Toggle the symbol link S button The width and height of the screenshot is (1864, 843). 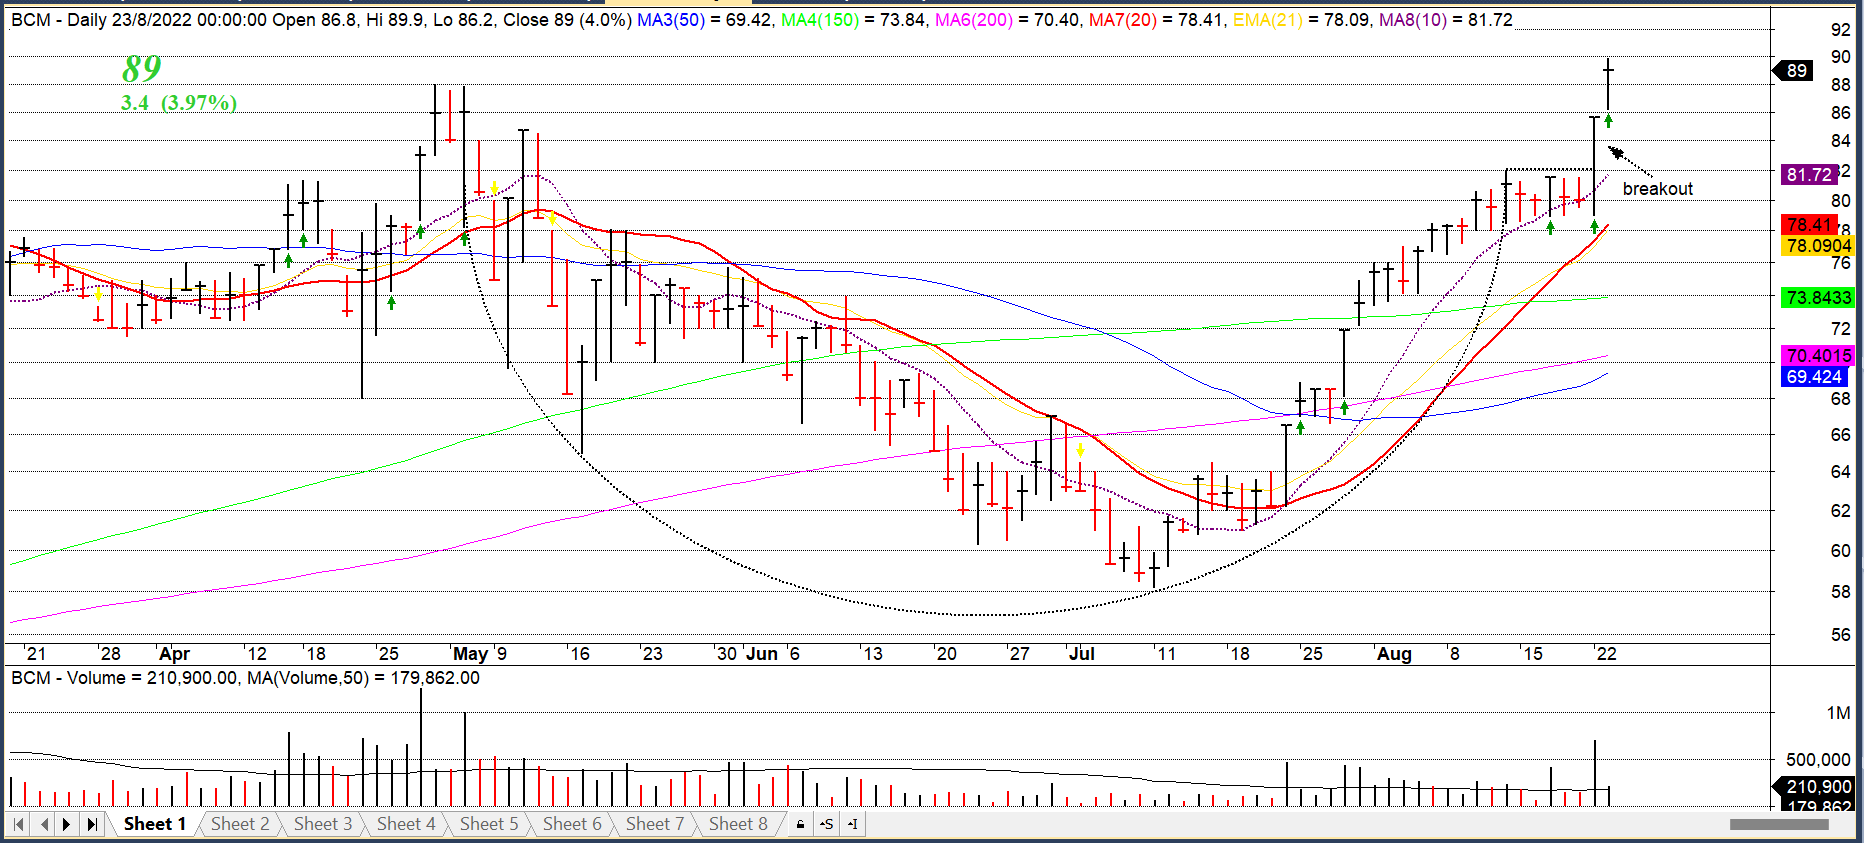point(826,824)
